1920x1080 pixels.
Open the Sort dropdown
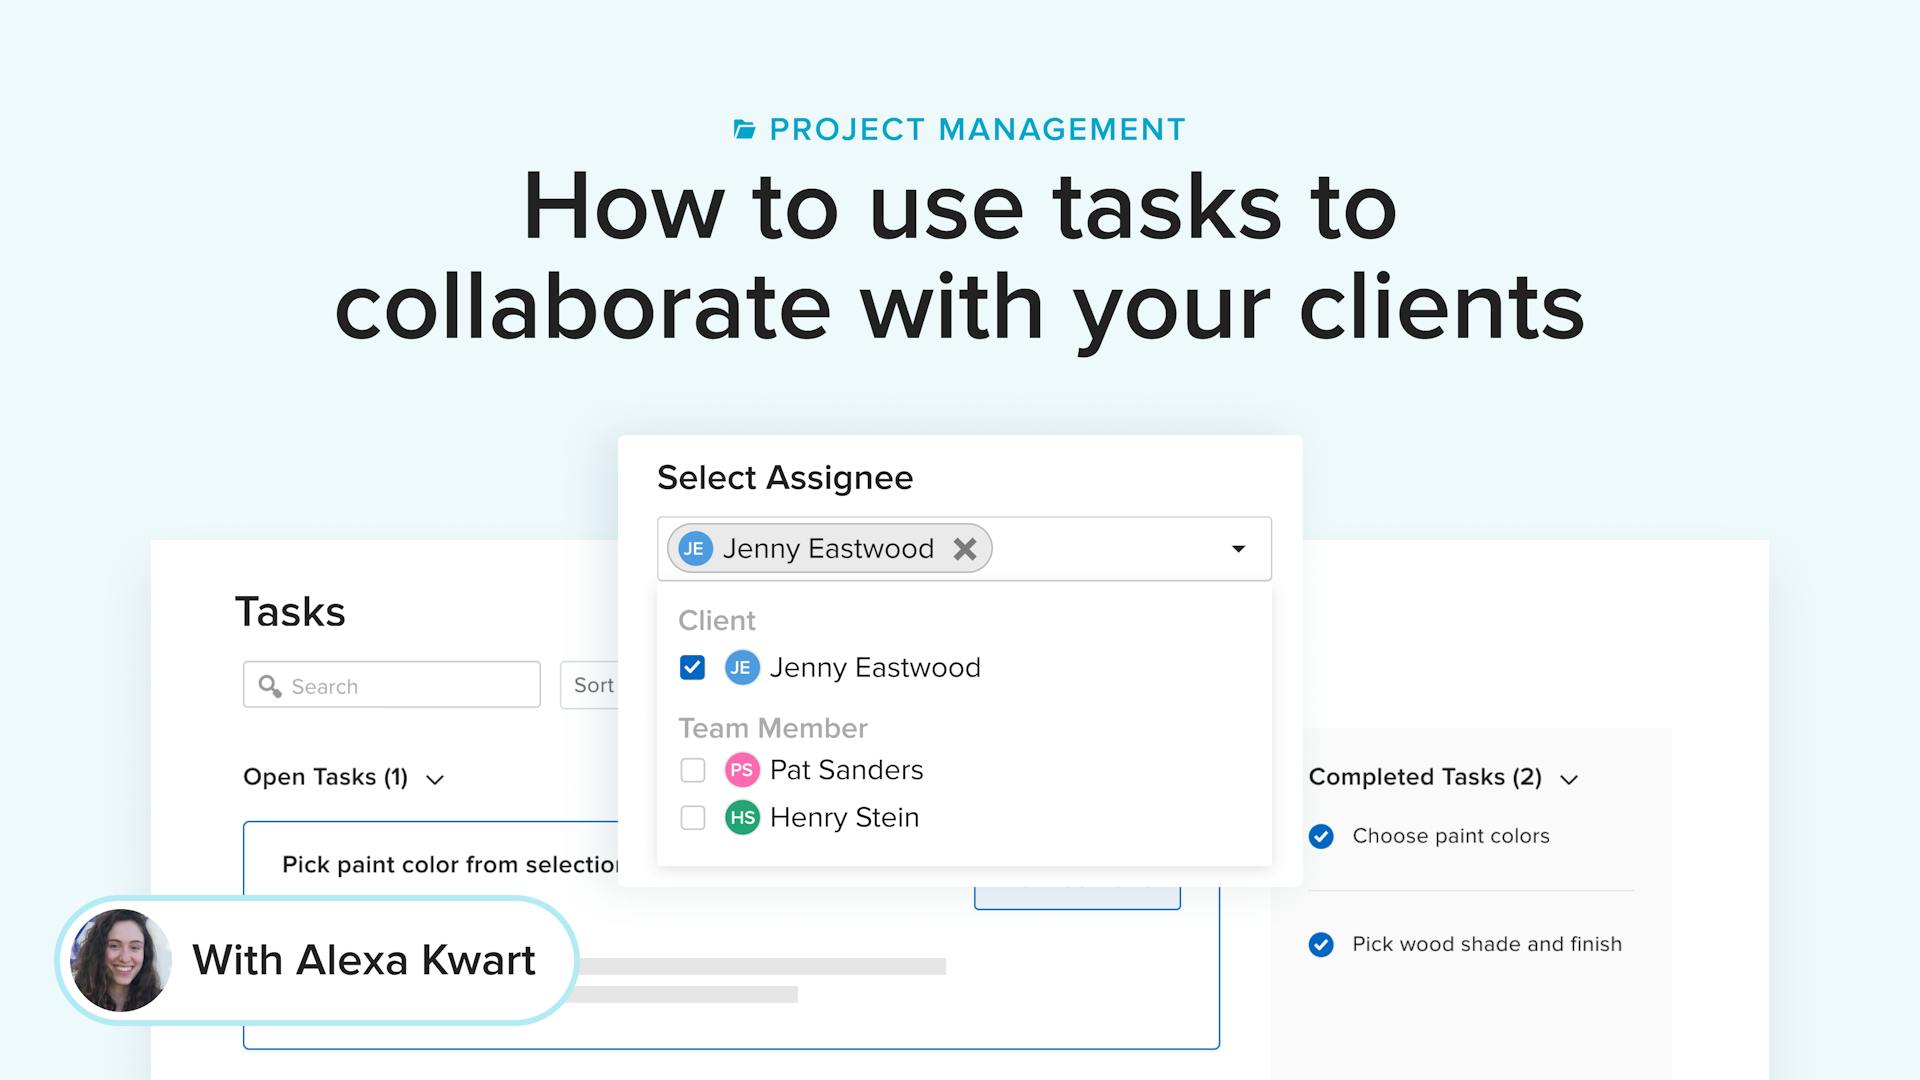pyautogui.click(x=592, y=686)
